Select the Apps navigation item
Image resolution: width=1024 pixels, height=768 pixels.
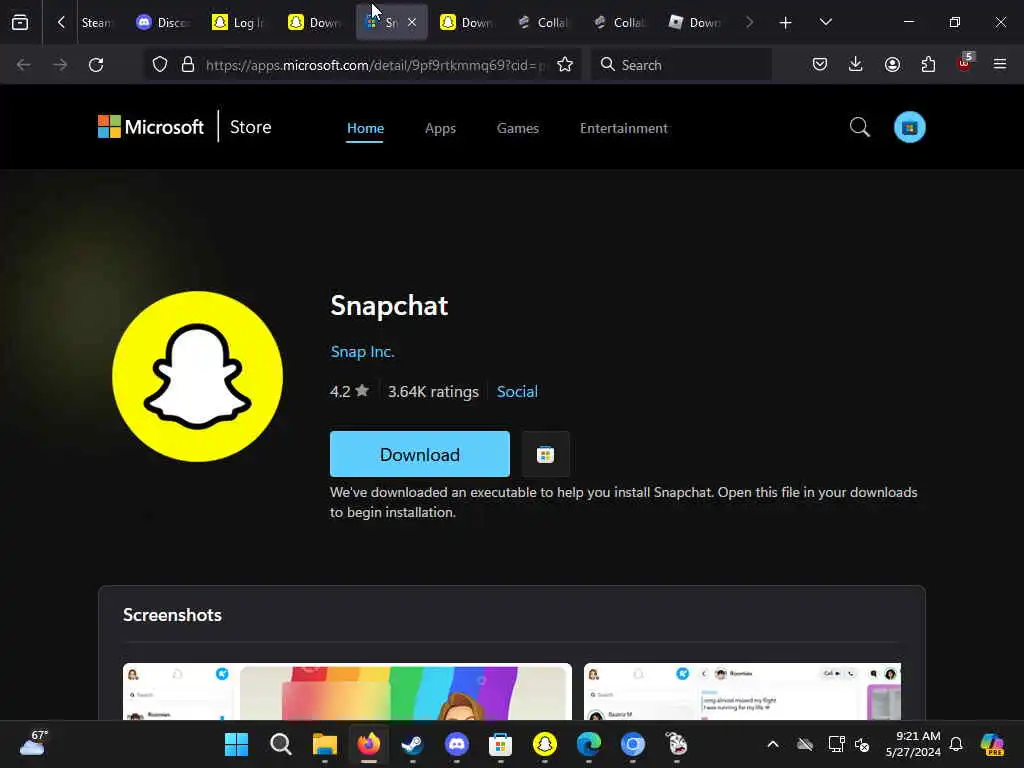coord(440,128)
